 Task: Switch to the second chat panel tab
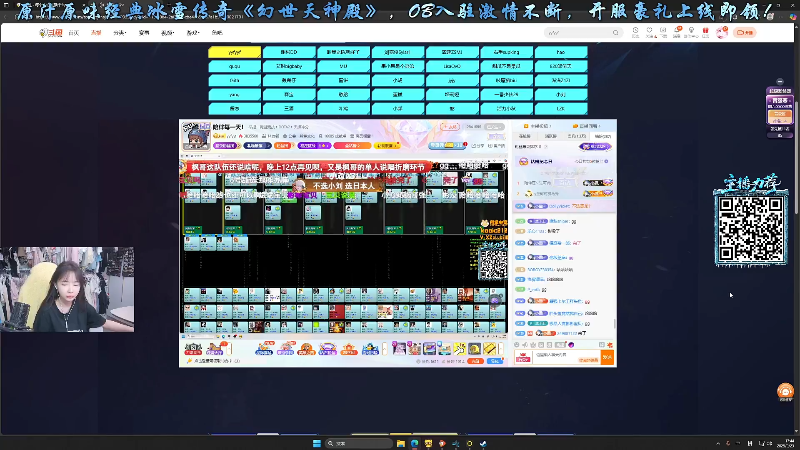[551, 136]
